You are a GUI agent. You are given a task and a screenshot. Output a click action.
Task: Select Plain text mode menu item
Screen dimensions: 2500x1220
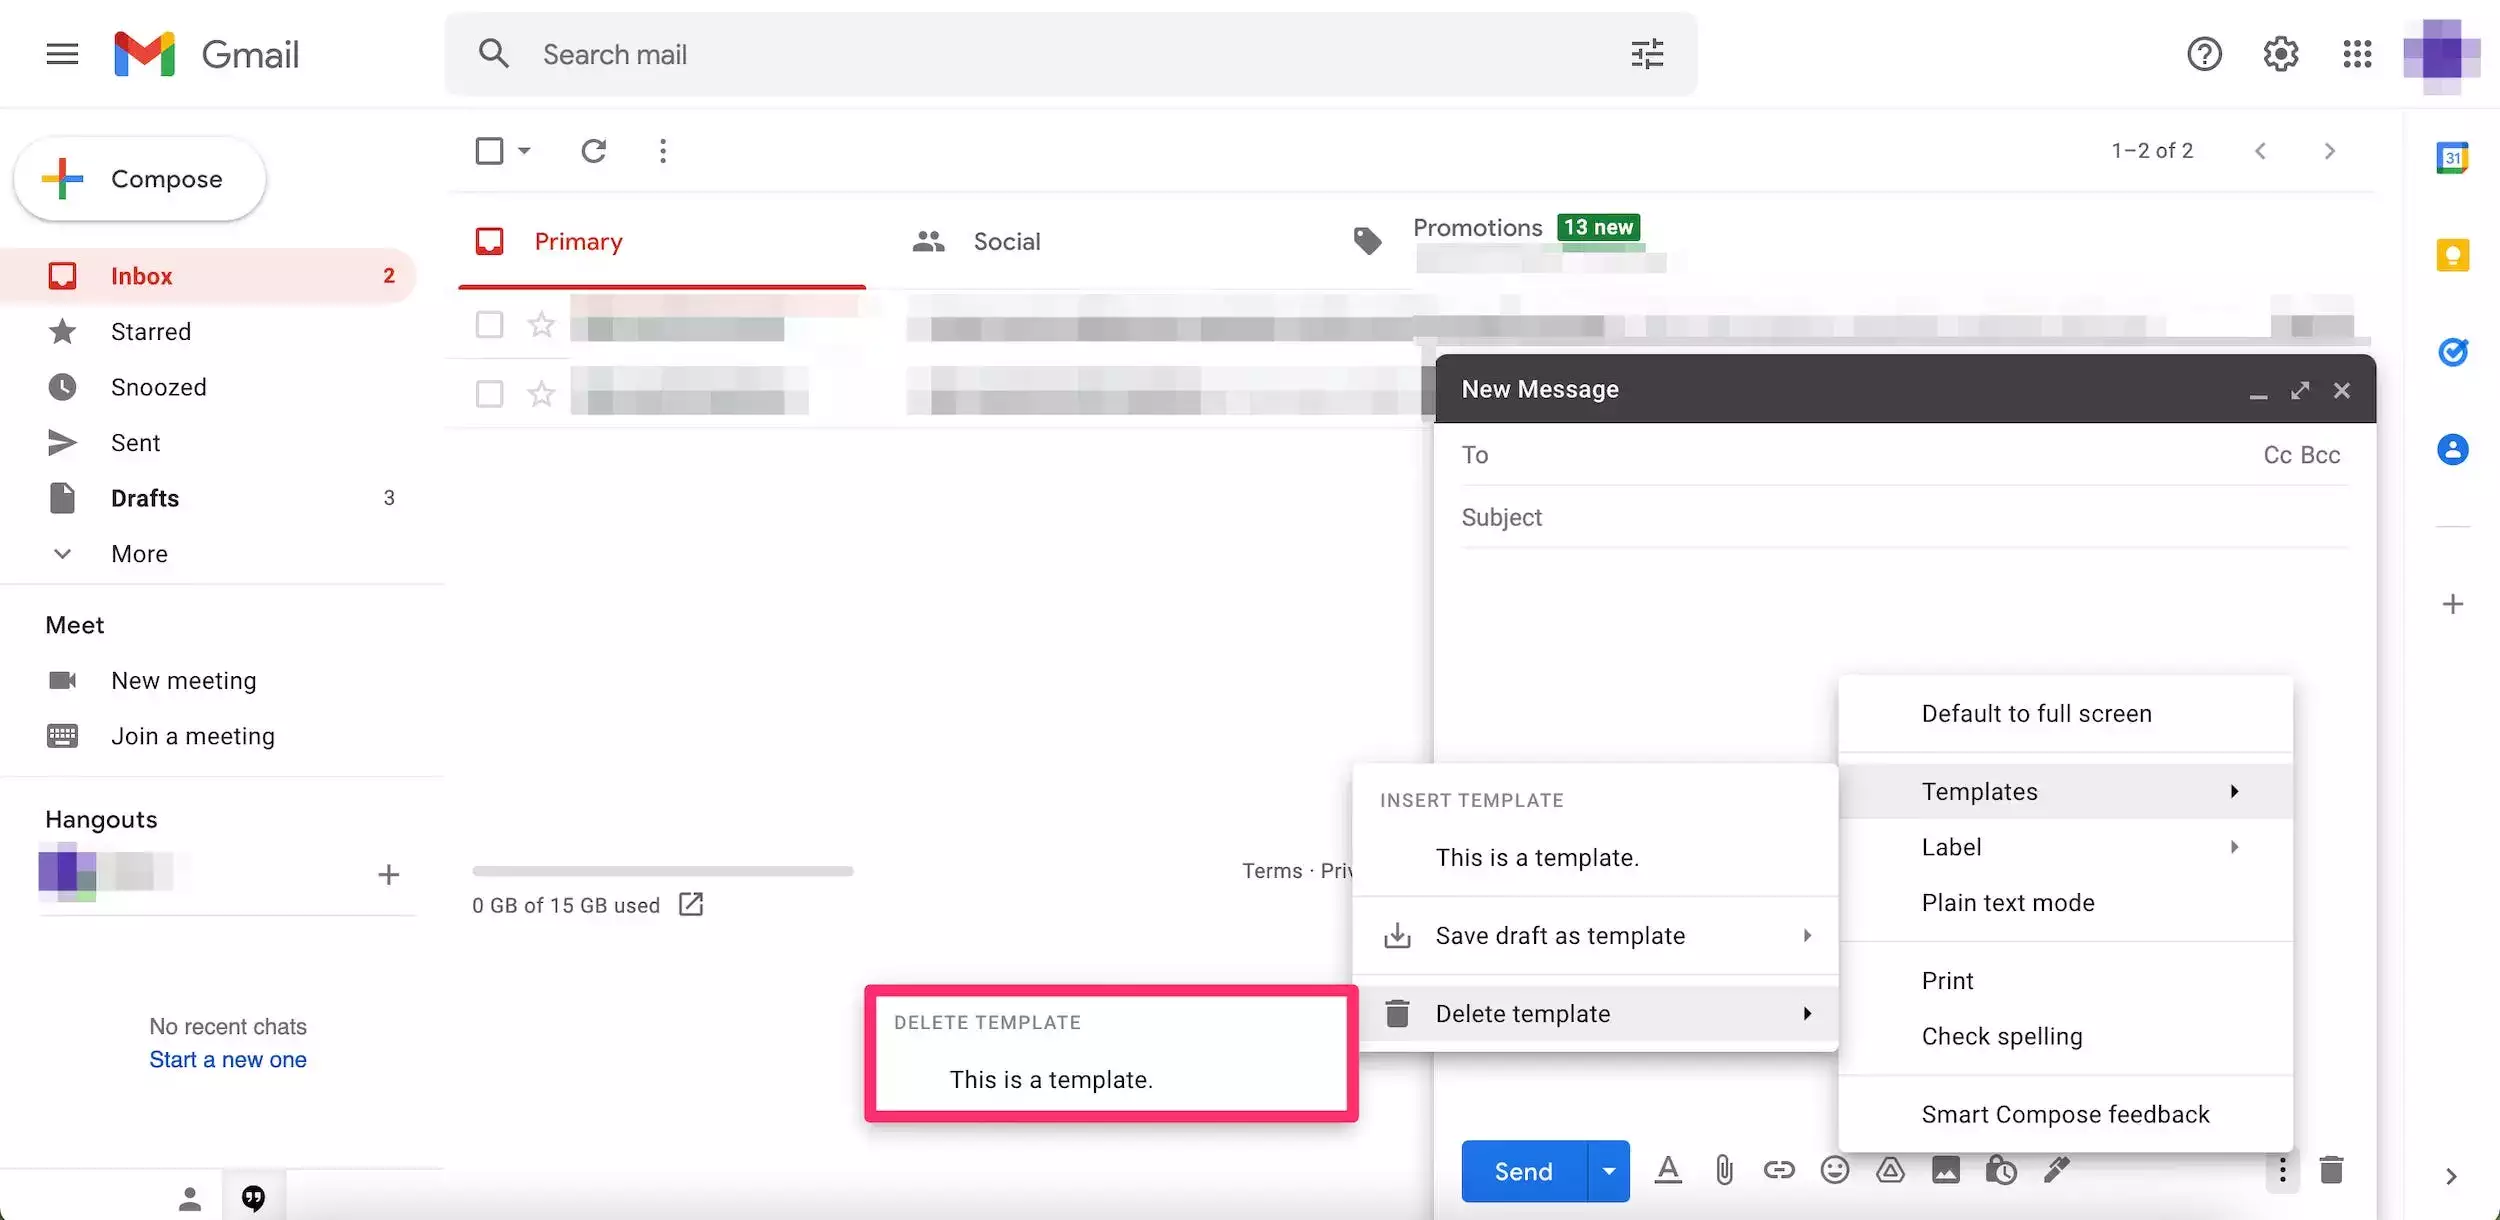point(2007,903)
